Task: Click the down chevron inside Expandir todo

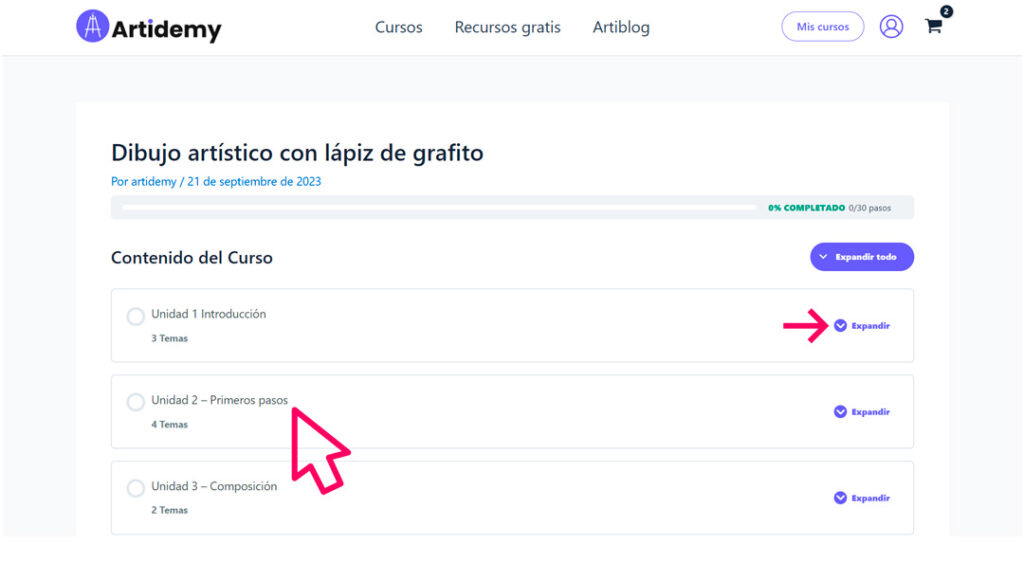Action: click(824, 257)
